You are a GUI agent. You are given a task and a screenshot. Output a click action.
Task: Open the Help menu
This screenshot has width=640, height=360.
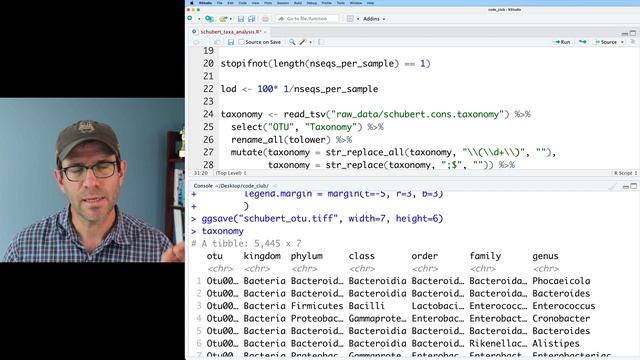pos(370,3)
